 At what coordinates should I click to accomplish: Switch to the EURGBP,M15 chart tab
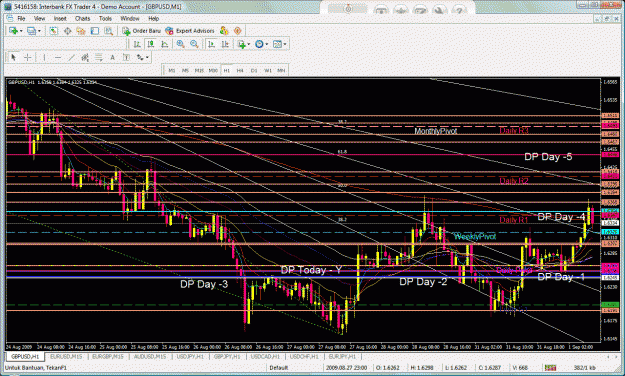tap(108, 356)
